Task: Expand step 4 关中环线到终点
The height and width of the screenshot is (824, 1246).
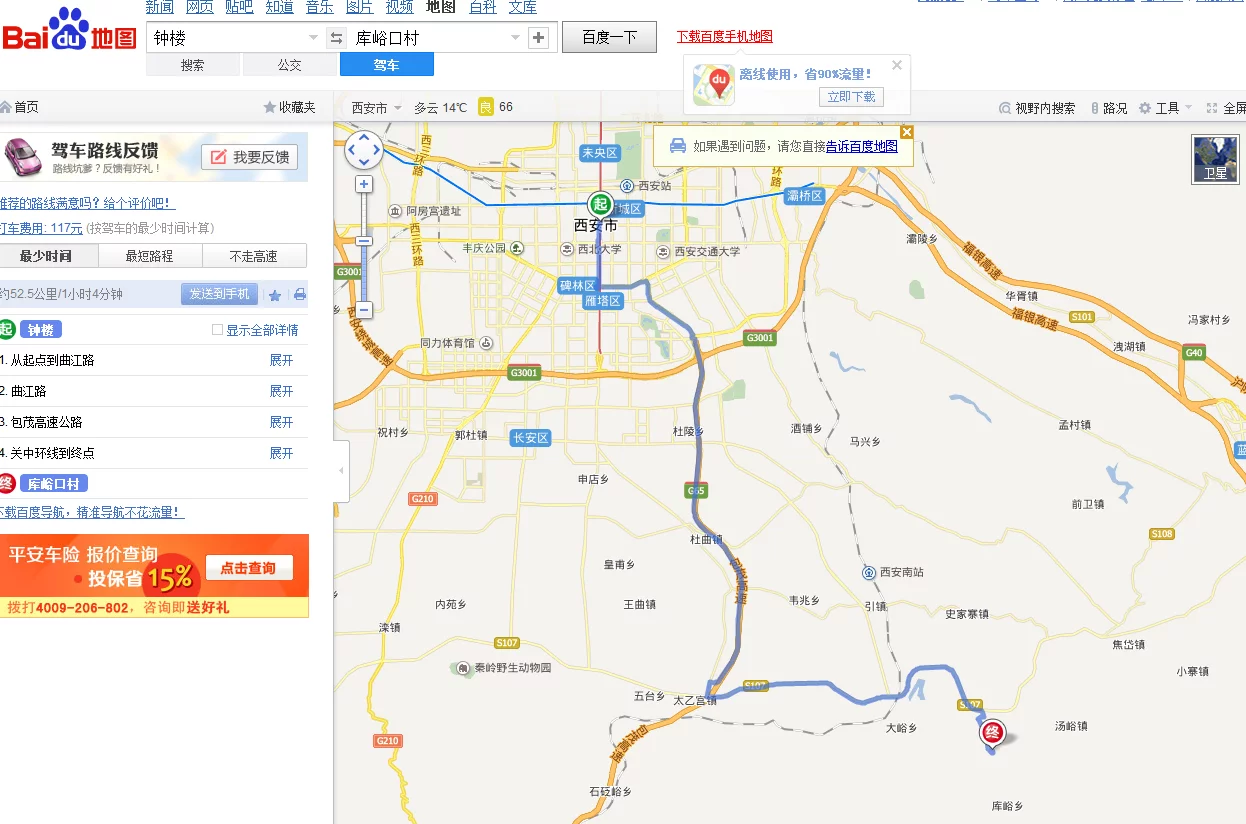Action: (281, 453)
